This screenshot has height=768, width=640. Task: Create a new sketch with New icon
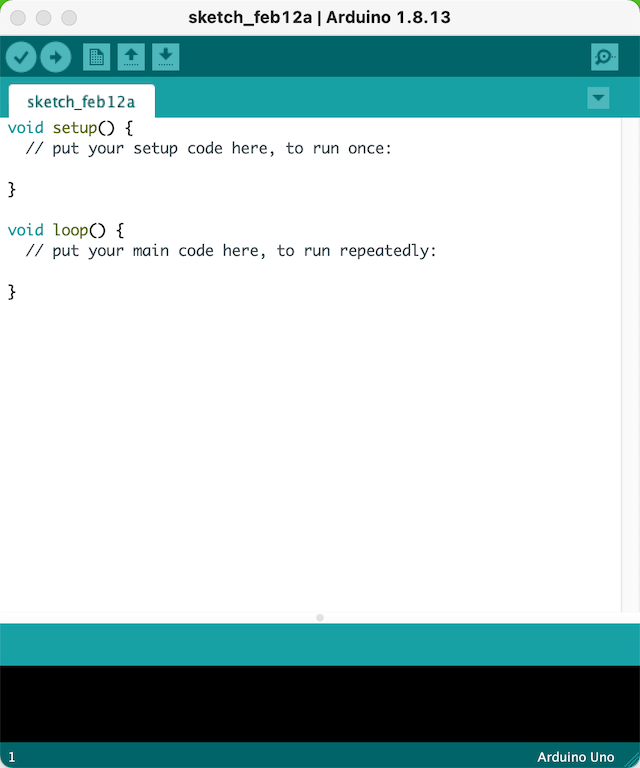96,57
